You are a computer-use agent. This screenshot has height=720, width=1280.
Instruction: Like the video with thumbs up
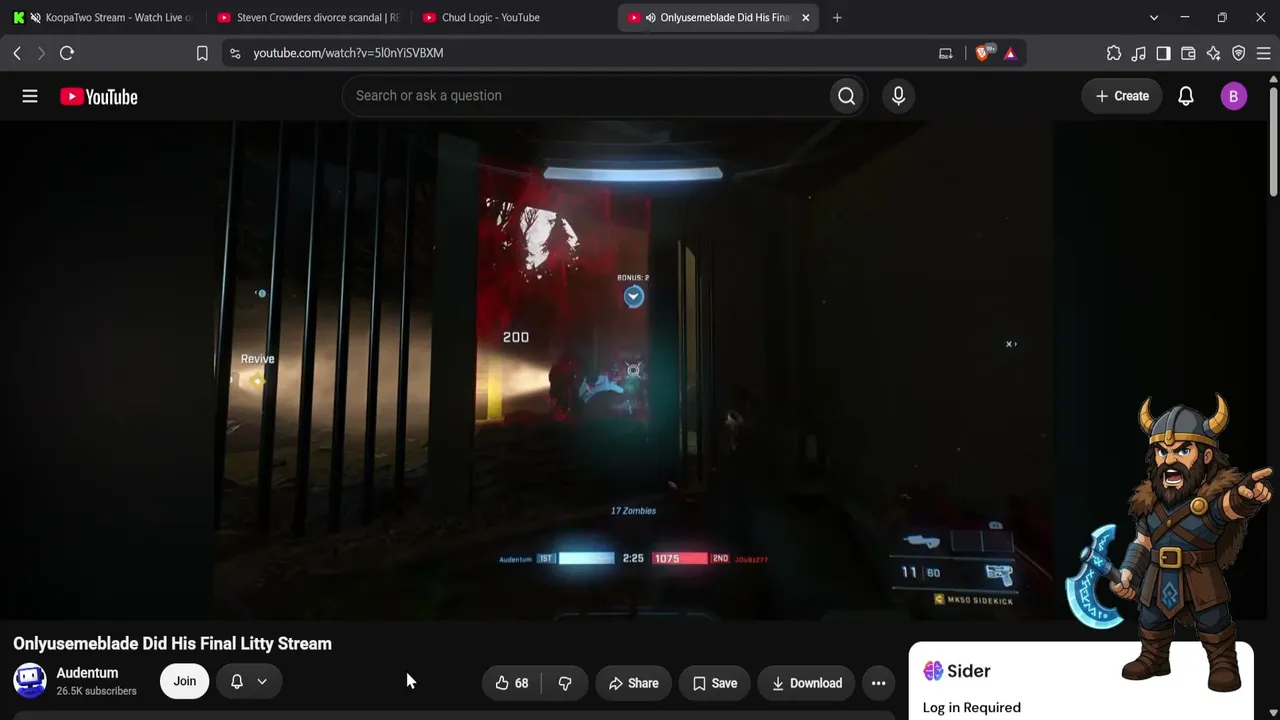511,683
